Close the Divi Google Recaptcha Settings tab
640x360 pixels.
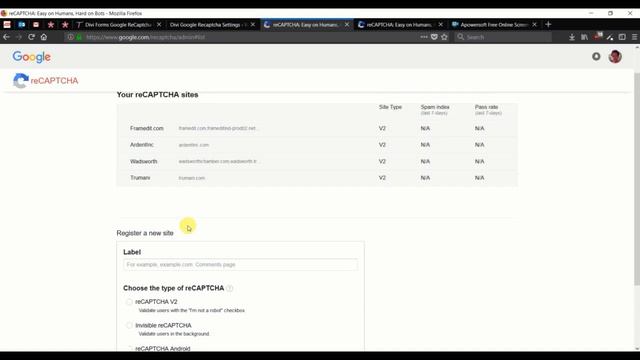click(253, 24)
